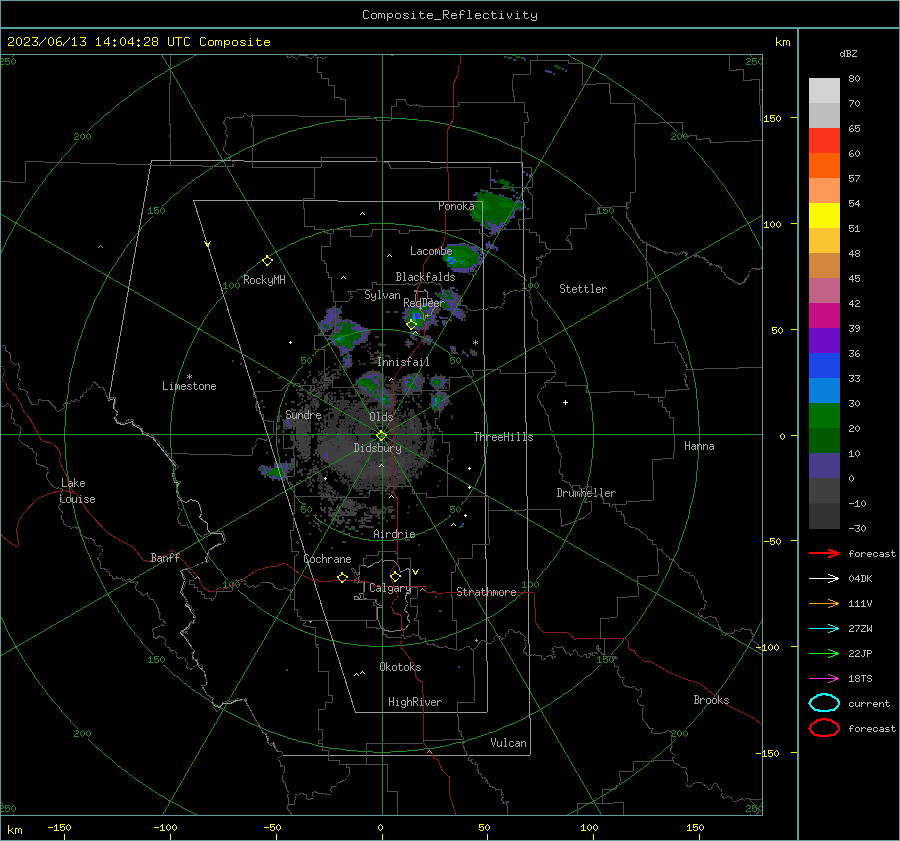Image resolution: width=900 pixels, height=841 pixels.
Task: Click the cyan 27ZW arrow in the legend
Action: coord(824,629)
